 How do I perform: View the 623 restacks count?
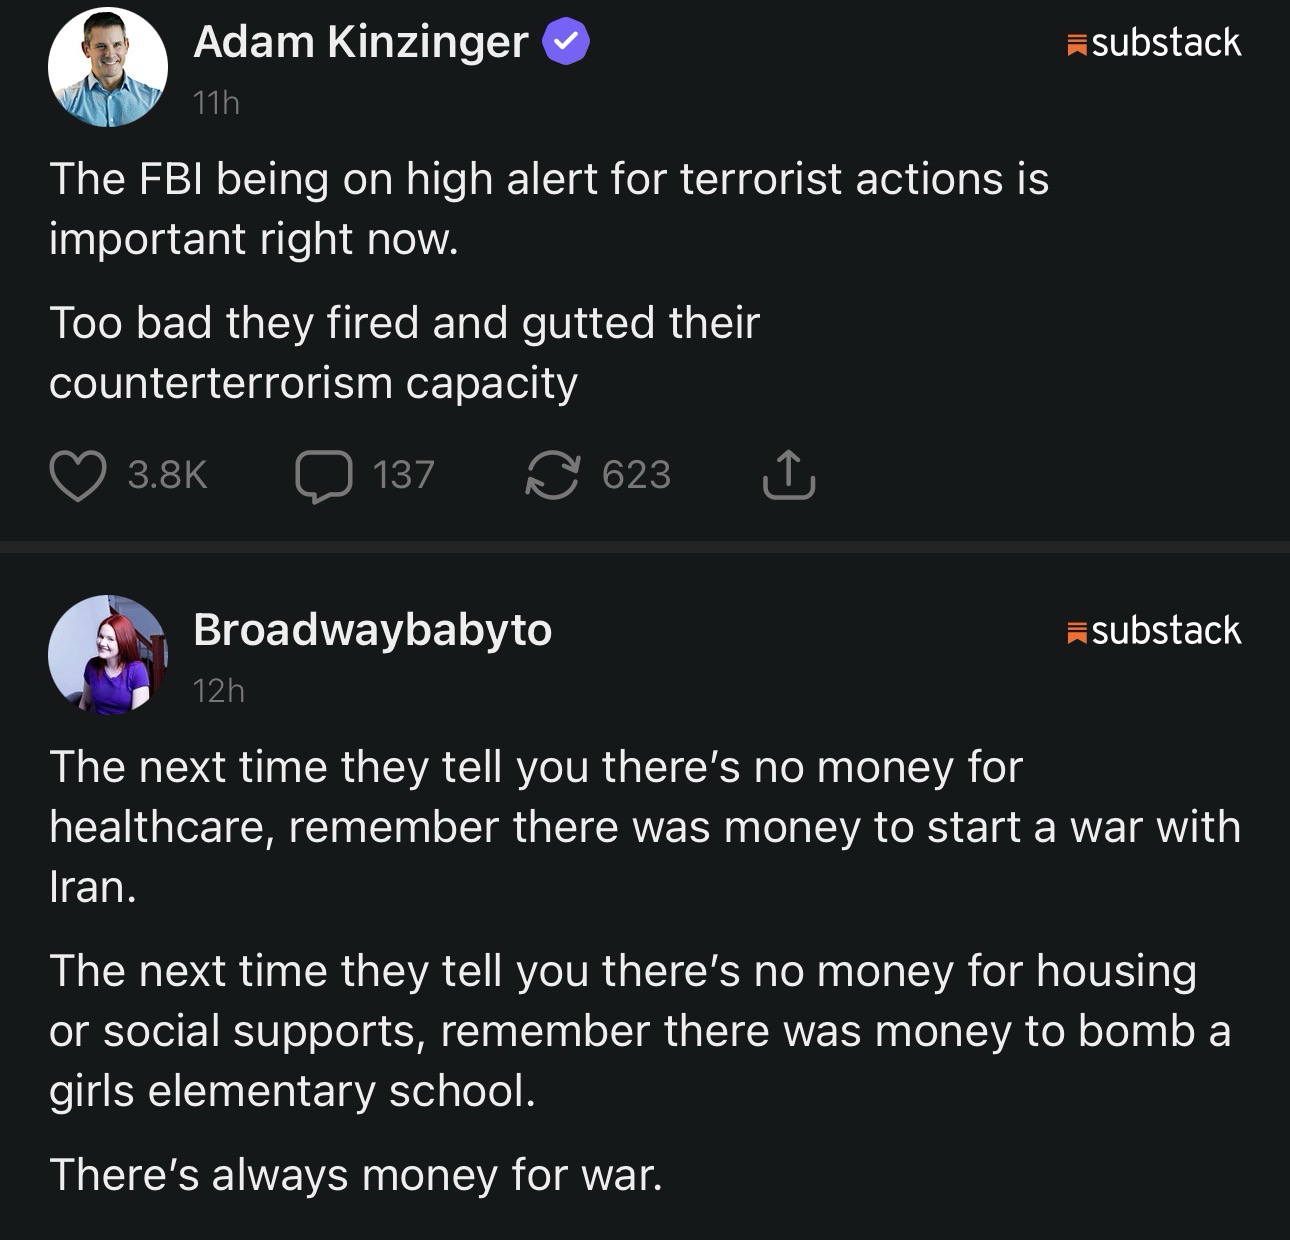636,475
